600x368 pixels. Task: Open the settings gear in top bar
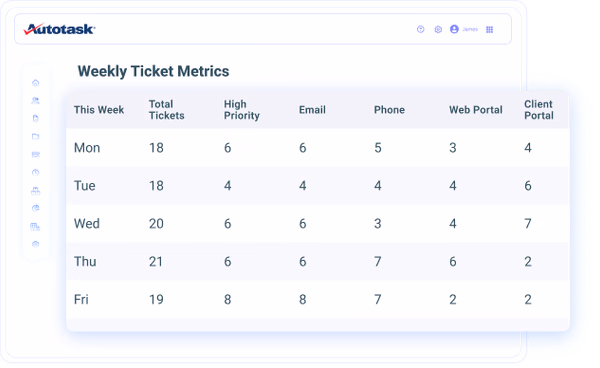pos(438,29)
